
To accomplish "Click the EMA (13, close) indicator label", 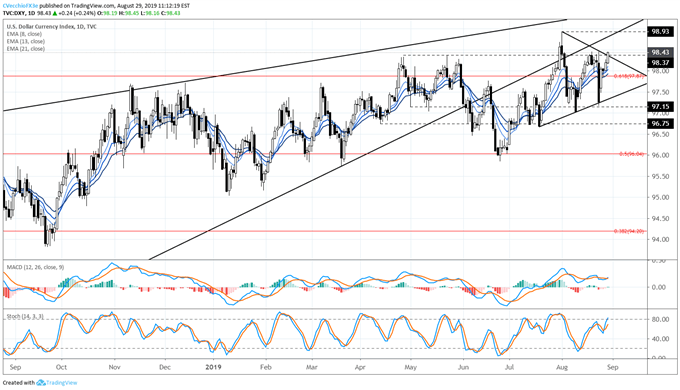I will point(25,41).
